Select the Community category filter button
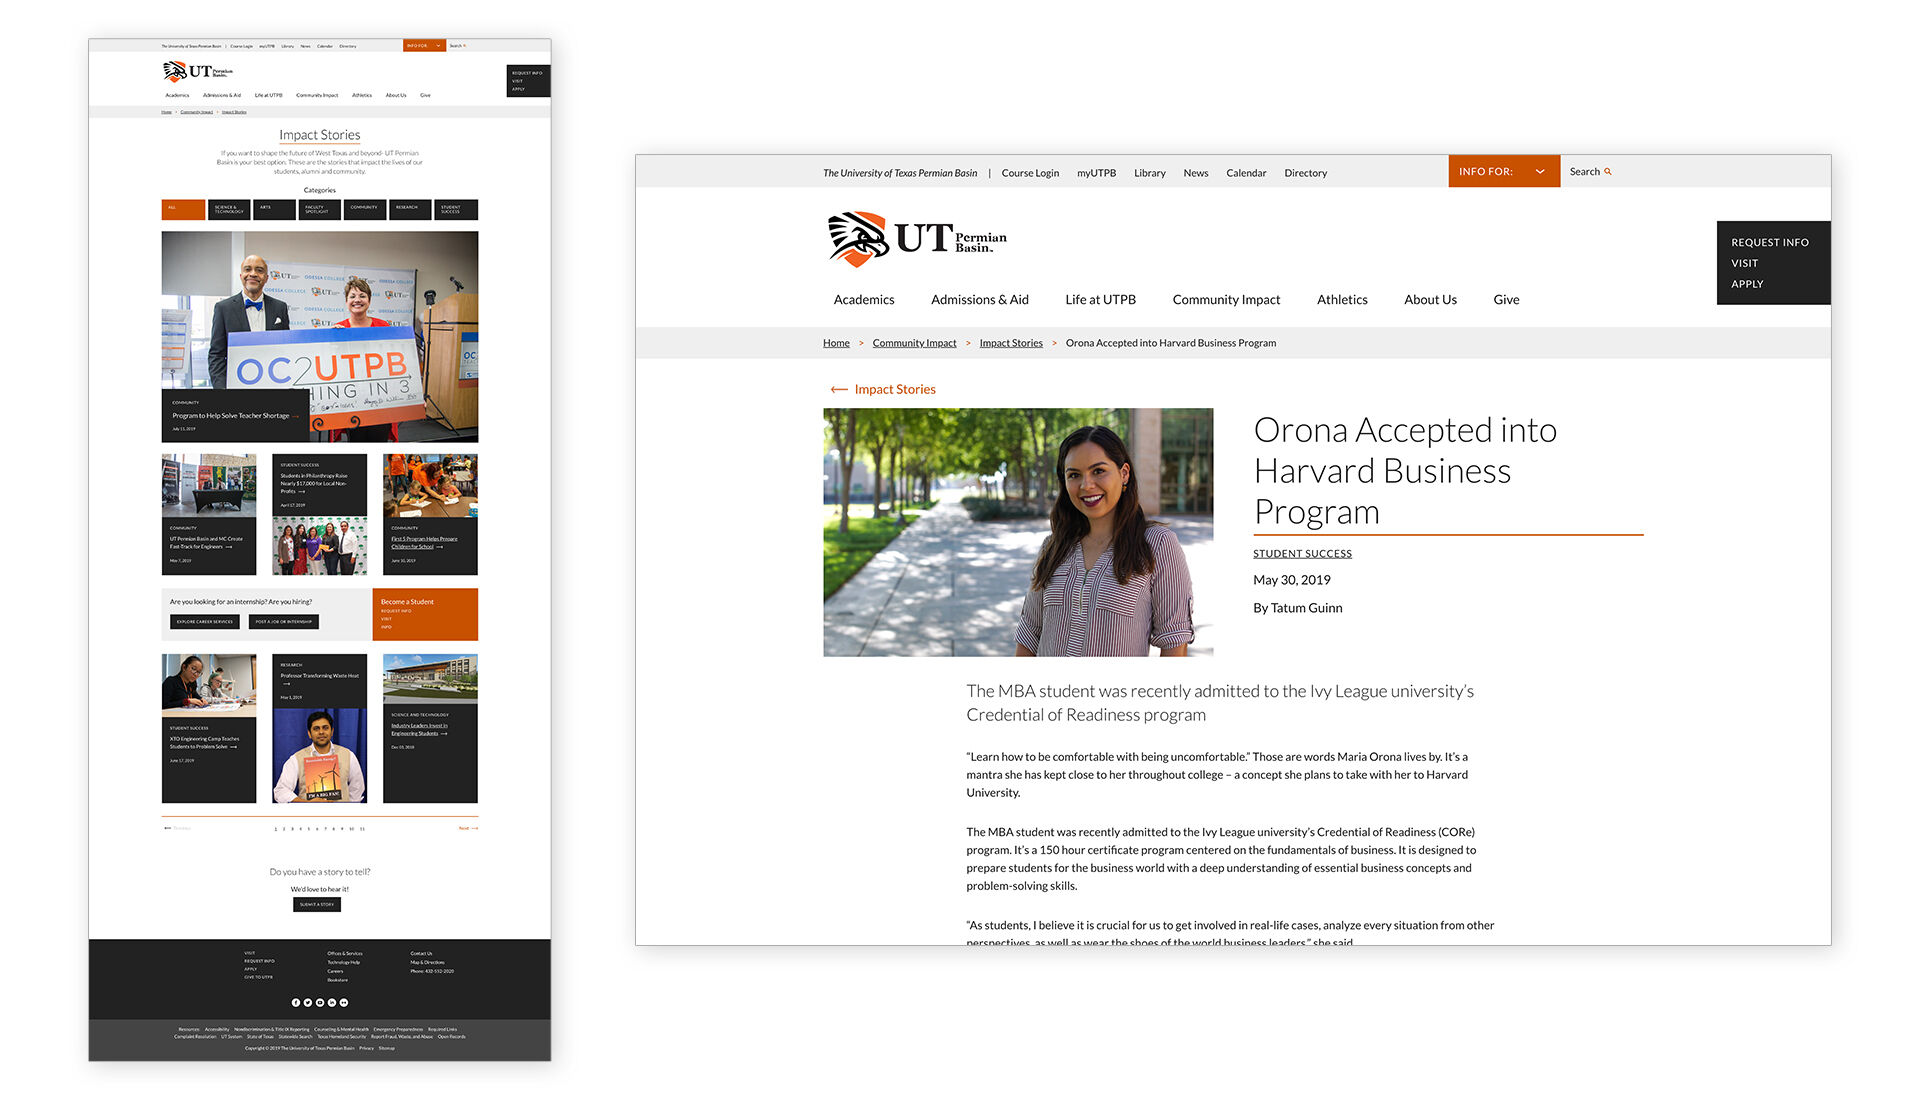Screen dimensions: 1920x1100 [x=365, y=209]
